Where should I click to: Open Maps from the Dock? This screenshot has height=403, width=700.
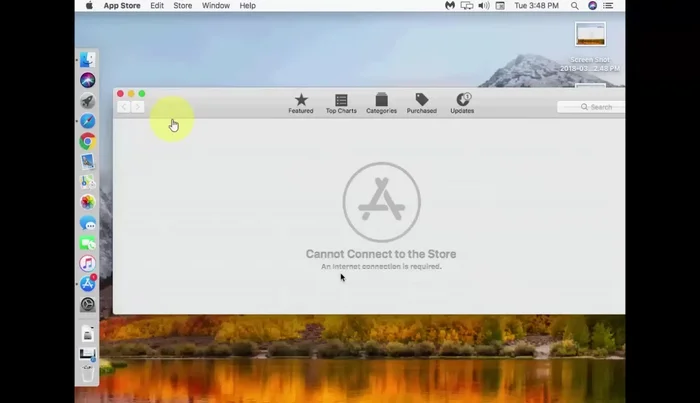point(88,182)
